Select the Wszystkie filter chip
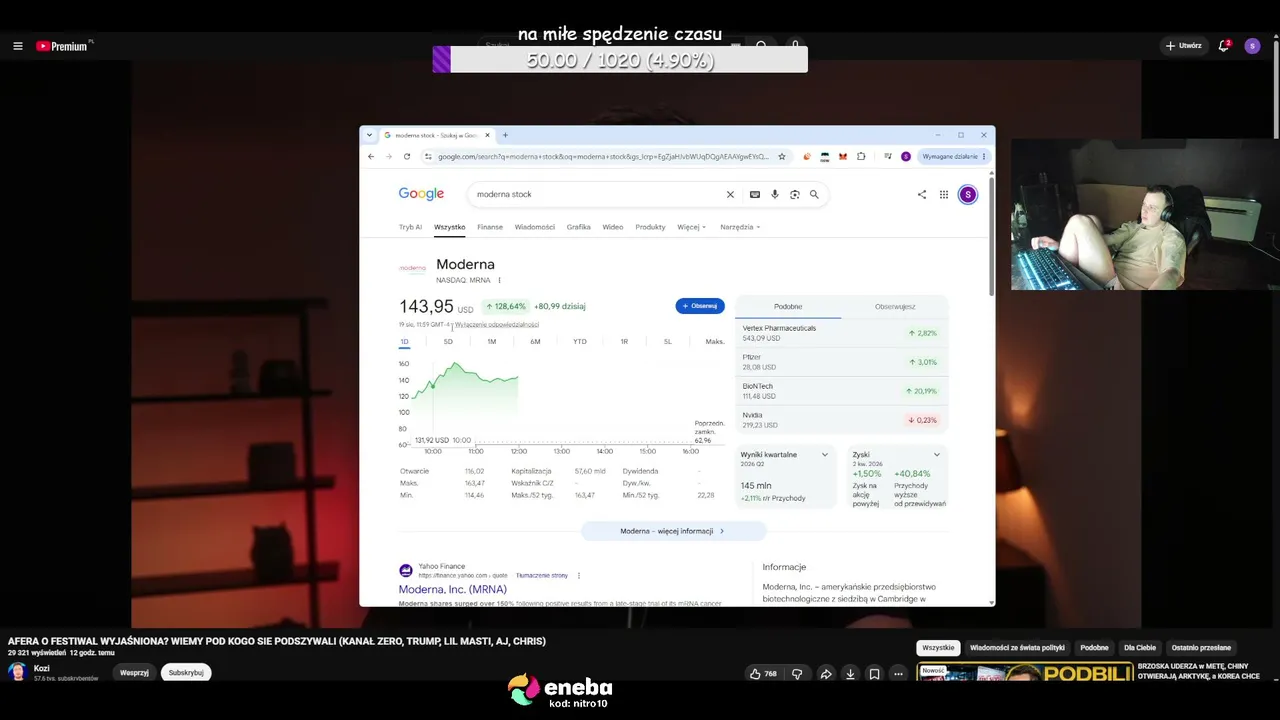The width and height of the screenshot is (1280, 720). pos(938,648)
